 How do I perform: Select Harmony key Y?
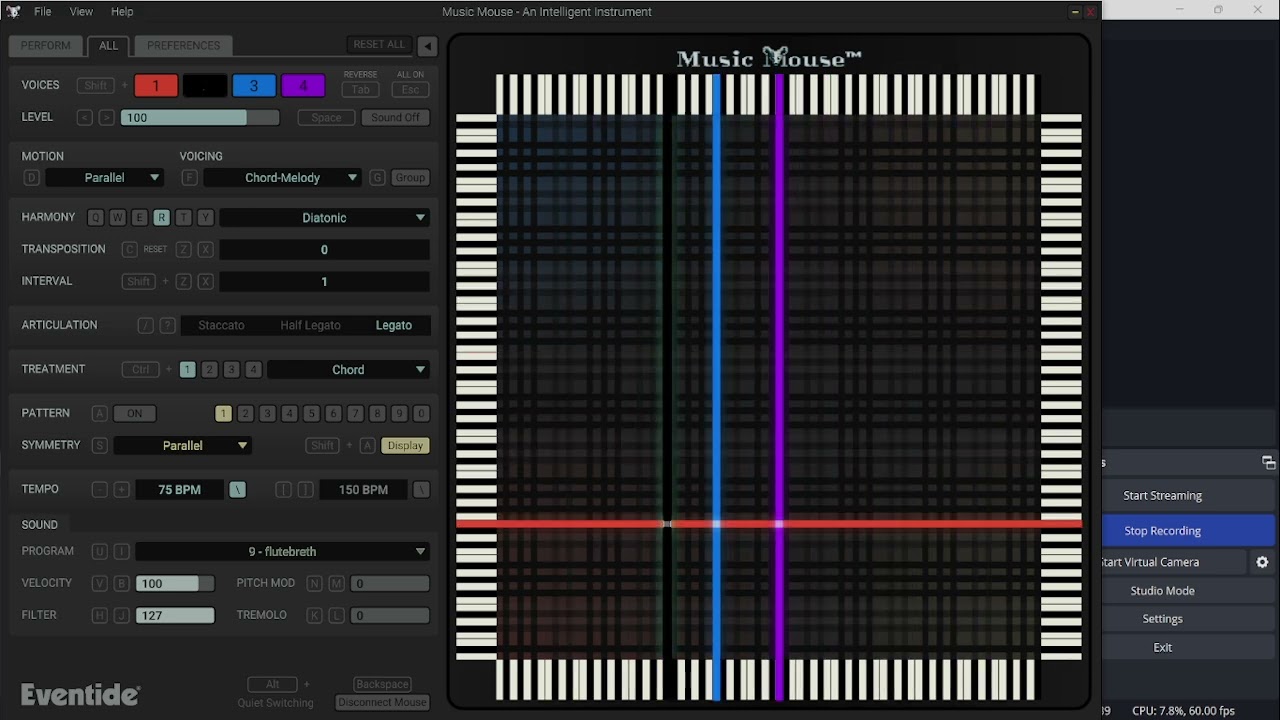[x=206, y=218]
